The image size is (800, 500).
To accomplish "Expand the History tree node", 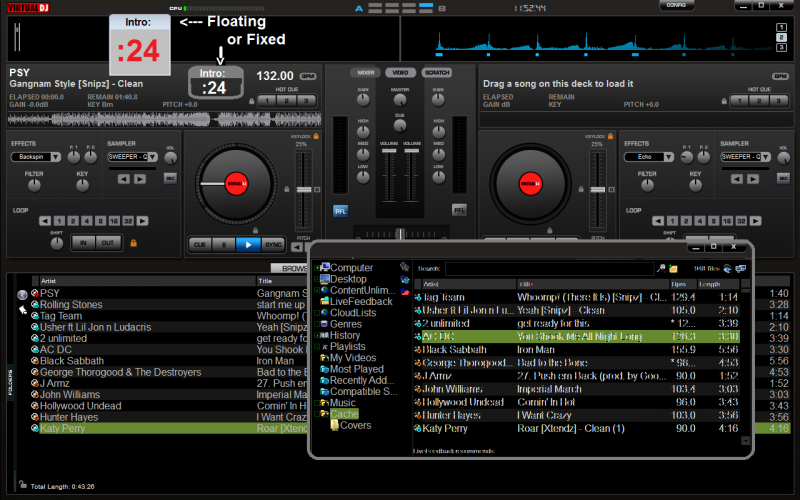I will point(317,335).
